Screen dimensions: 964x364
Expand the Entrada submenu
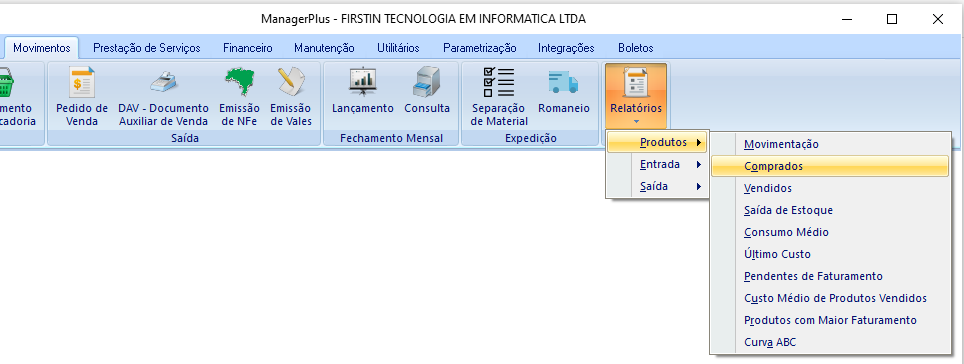[x=658, y=165]
